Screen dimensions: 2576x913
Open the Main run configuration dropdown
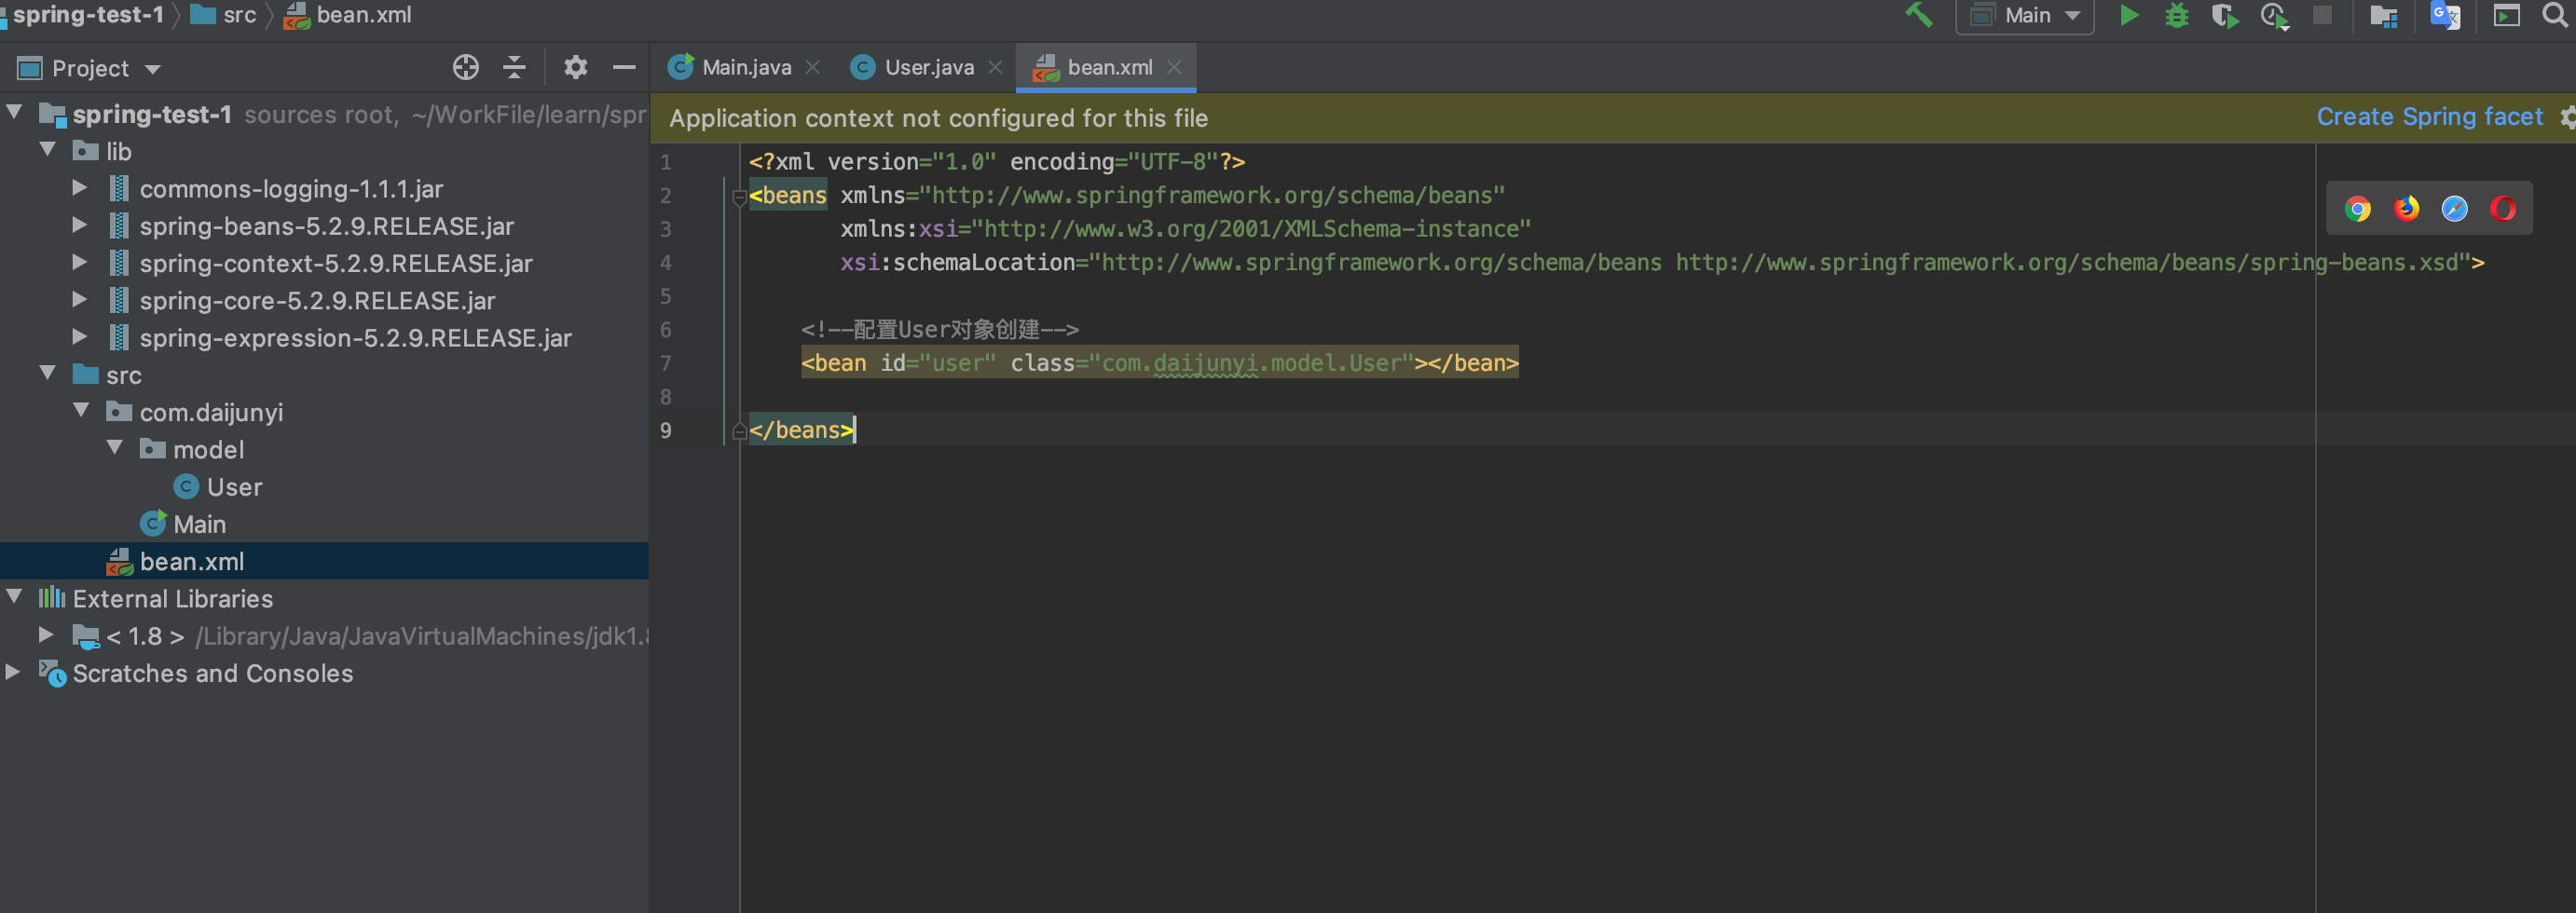pyautogui.click(x=2026, y=15)
